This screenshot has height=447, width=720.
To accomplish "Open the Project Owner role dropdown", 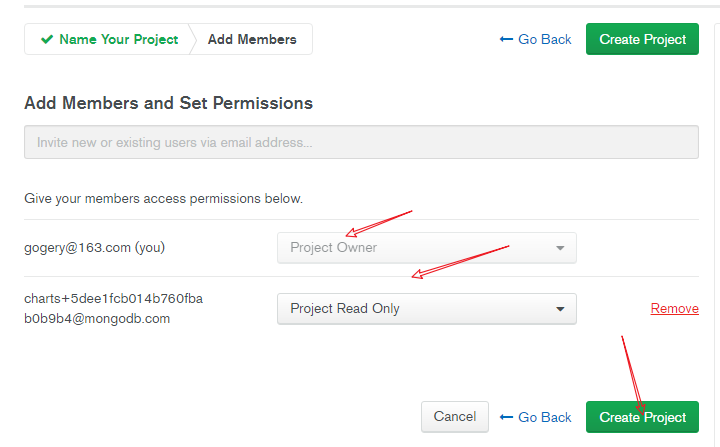I will (x=427, y=248).
